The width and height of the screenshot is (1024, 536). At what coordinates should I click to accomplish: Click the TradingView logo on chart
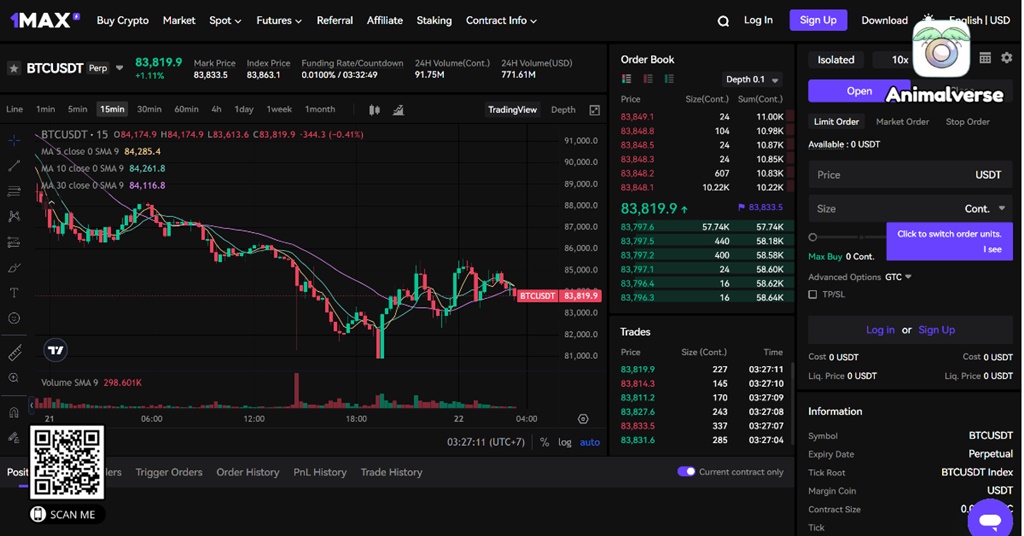pyautogui.click(x=56, y=351)
